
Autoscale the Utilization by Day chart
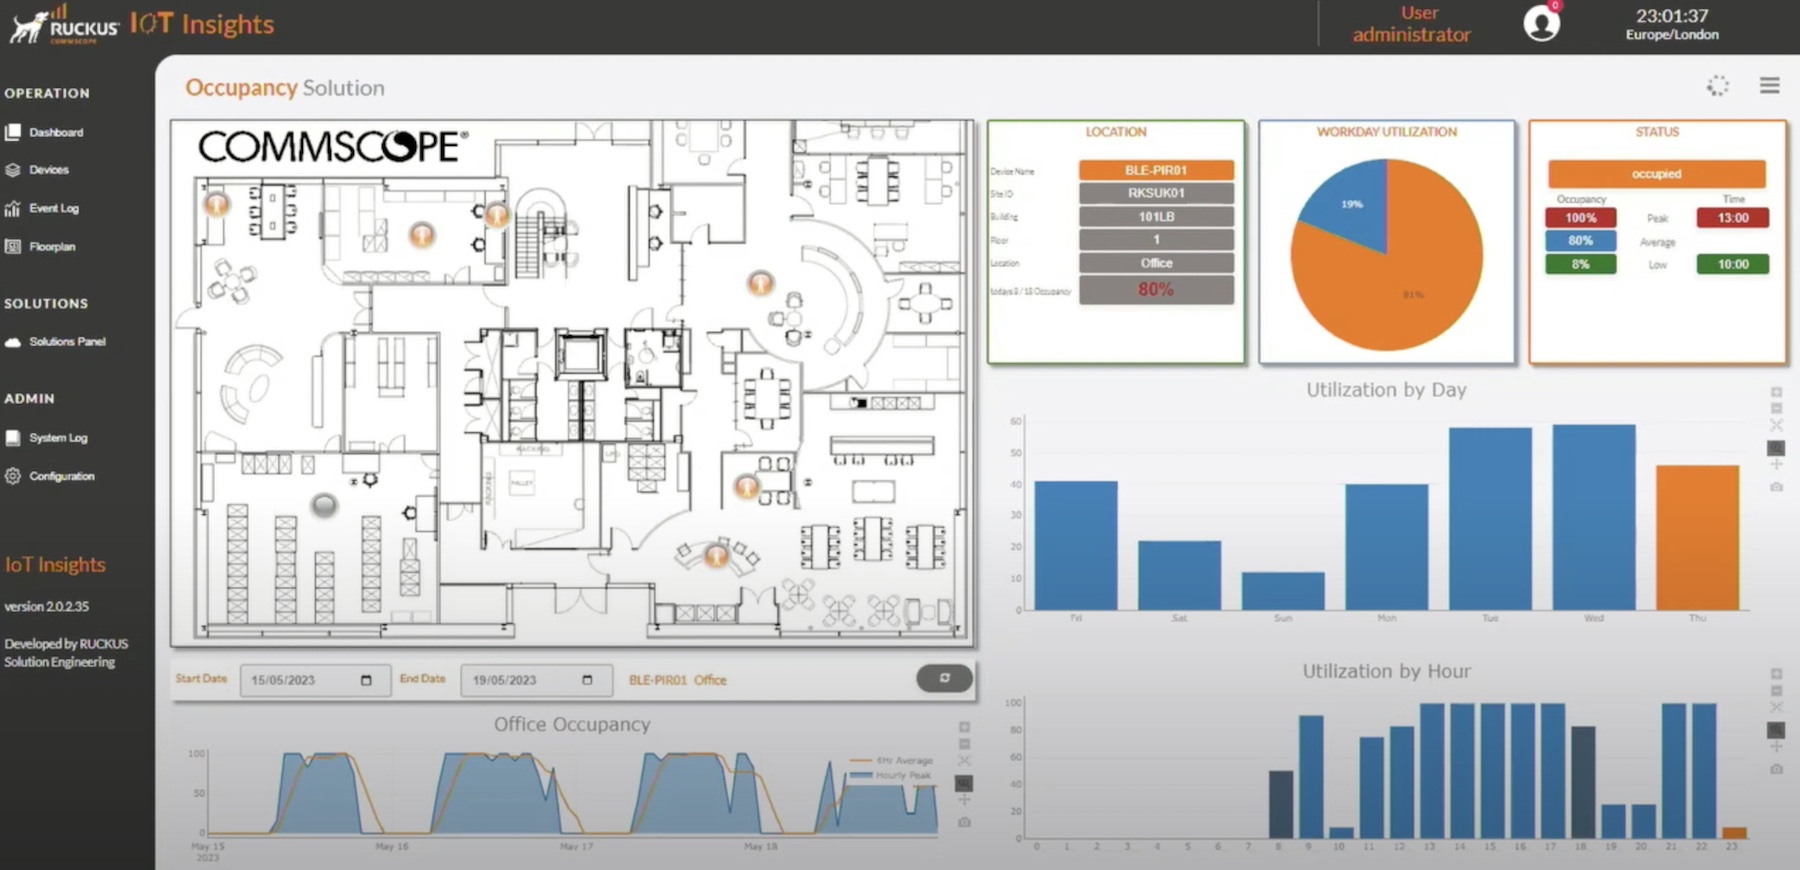click(x=1776, y=425)
